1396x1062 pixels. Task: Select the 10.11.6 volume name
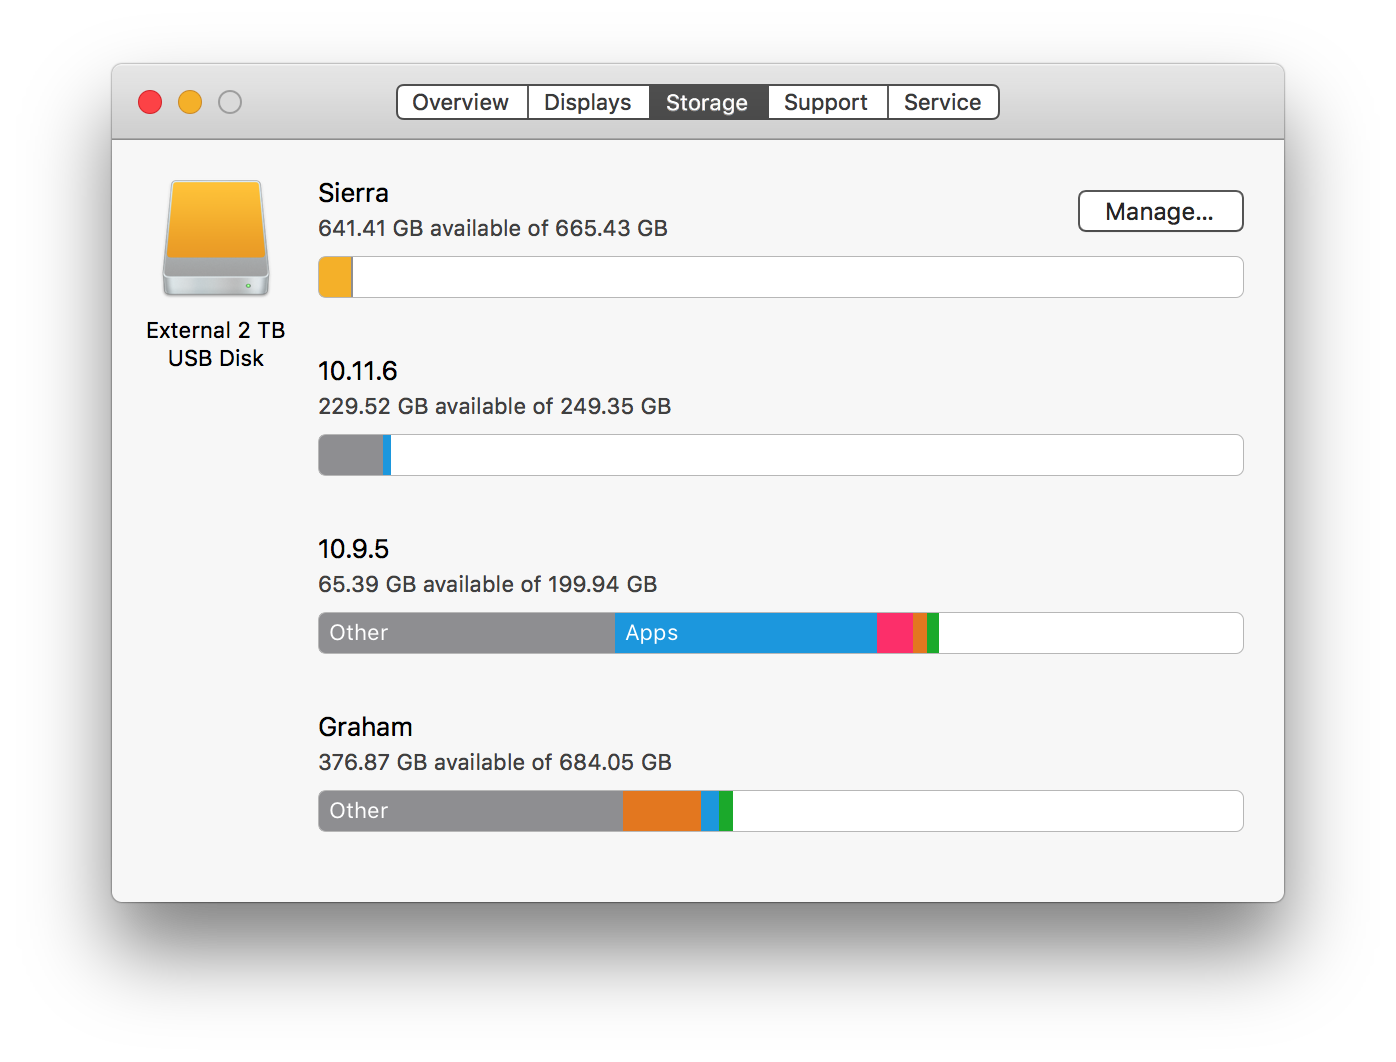point(358,371)
